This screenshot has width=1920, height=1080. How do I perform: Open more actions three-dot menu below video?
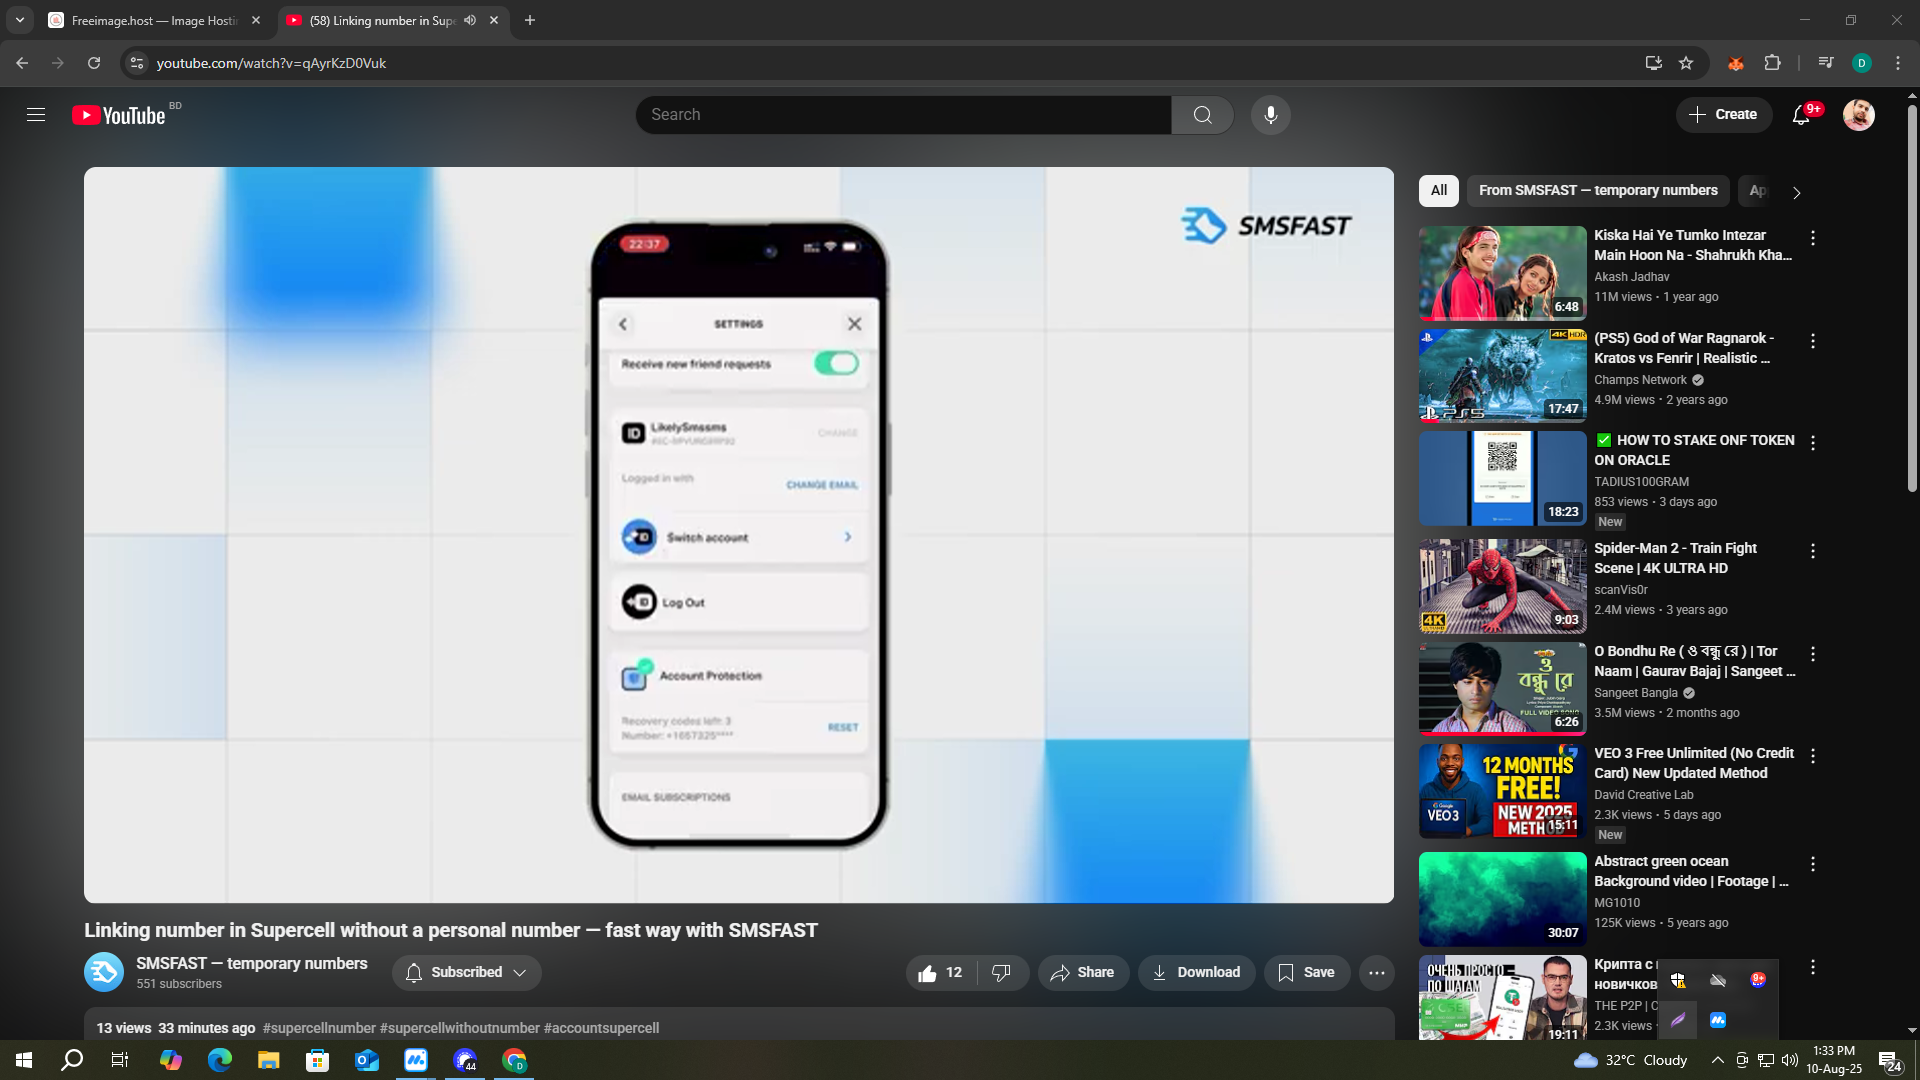click(x=1376, y=973)
